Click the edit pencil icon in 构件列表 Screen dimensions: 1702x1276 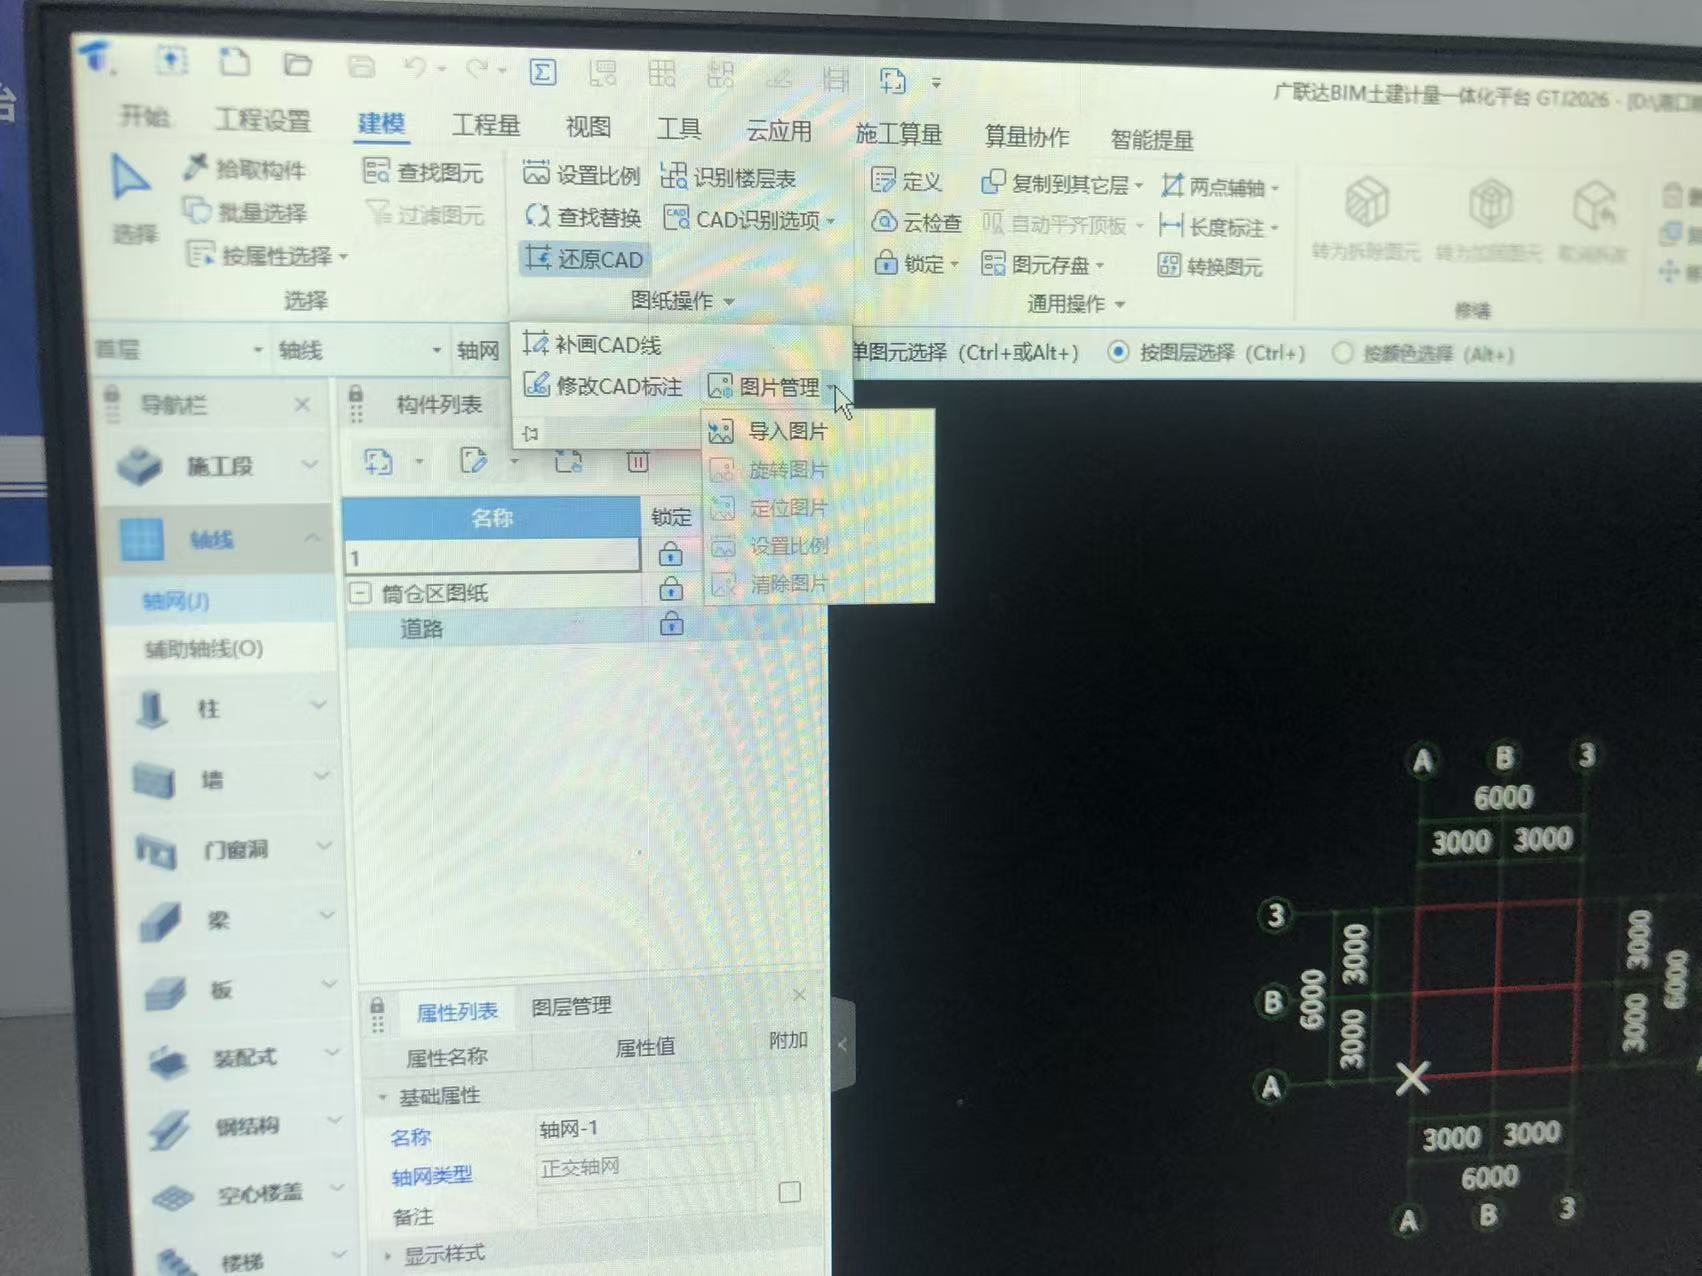473,460
